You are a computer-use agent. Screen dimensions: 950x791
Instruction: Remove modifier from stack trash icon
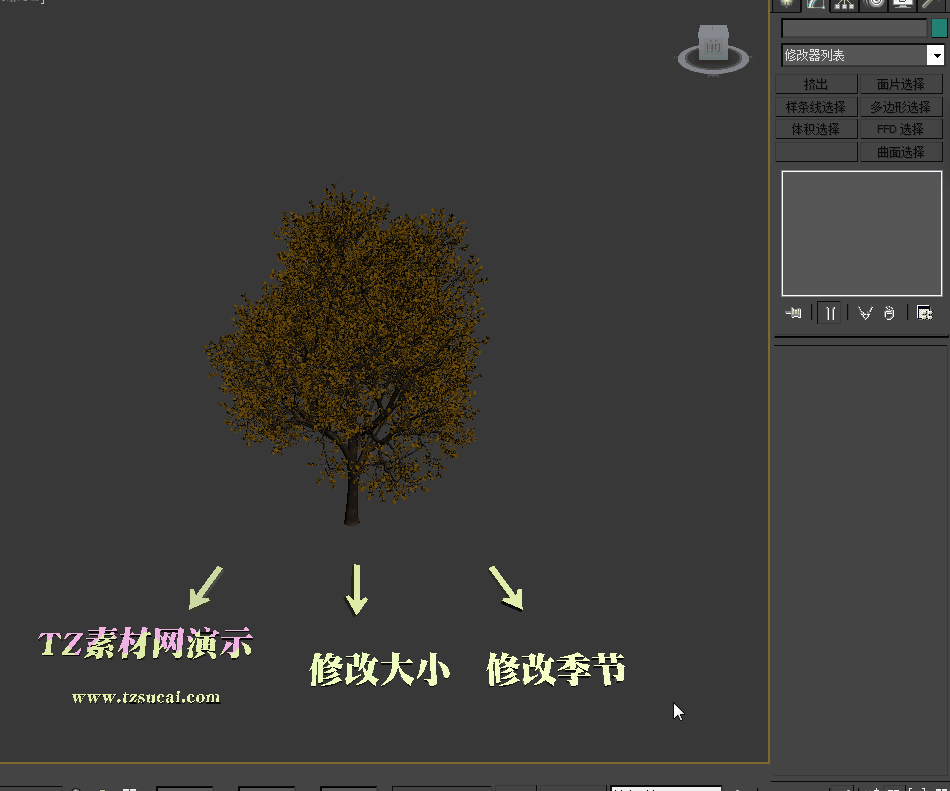tap(889, 313)
